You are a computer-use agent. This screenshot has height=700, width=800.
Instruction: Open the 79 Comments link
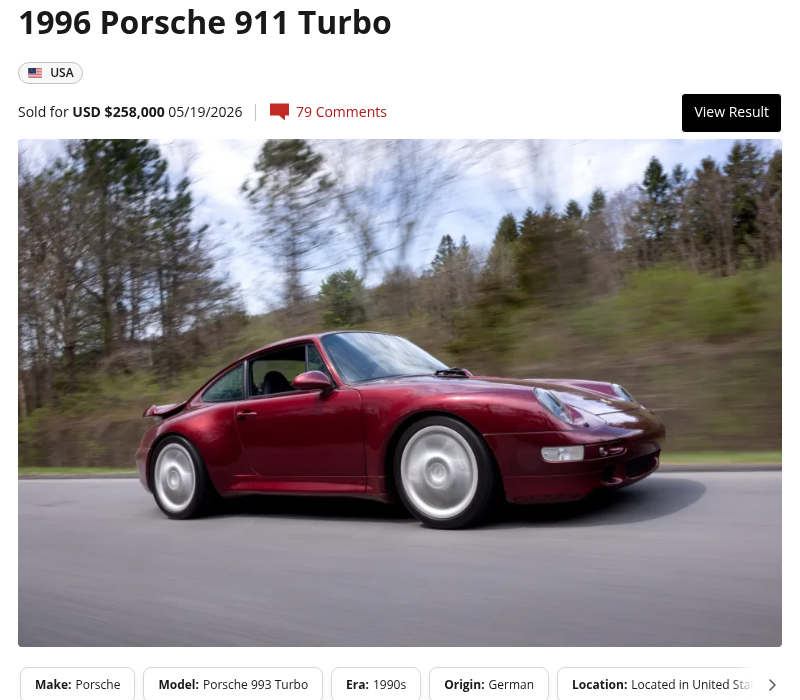point(341,112)
